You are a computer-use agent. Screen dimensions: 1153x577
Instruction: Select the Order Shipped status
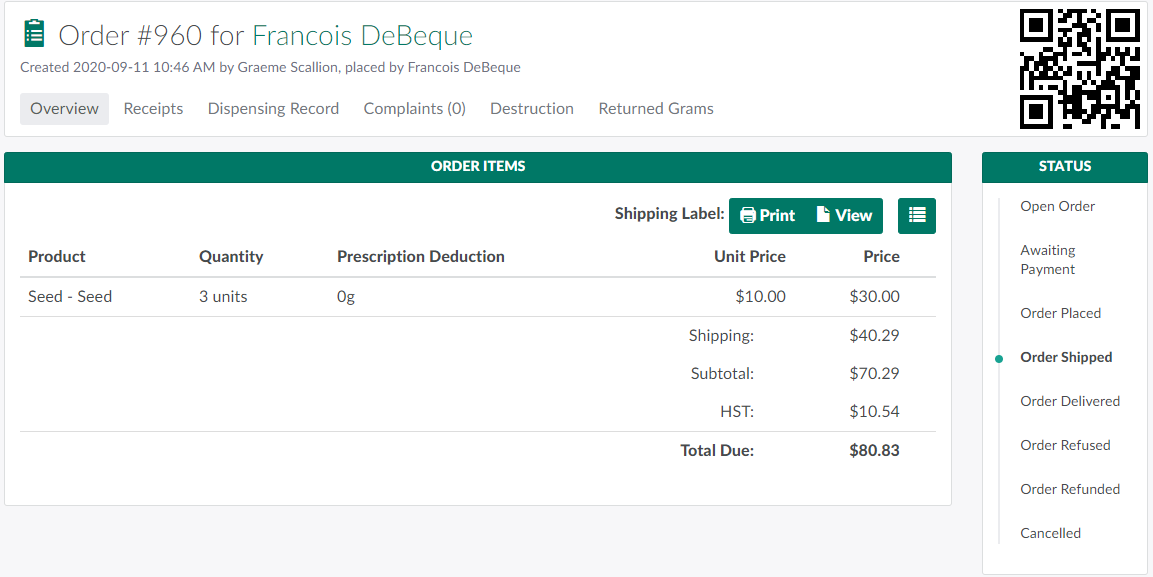(1066, 357)
